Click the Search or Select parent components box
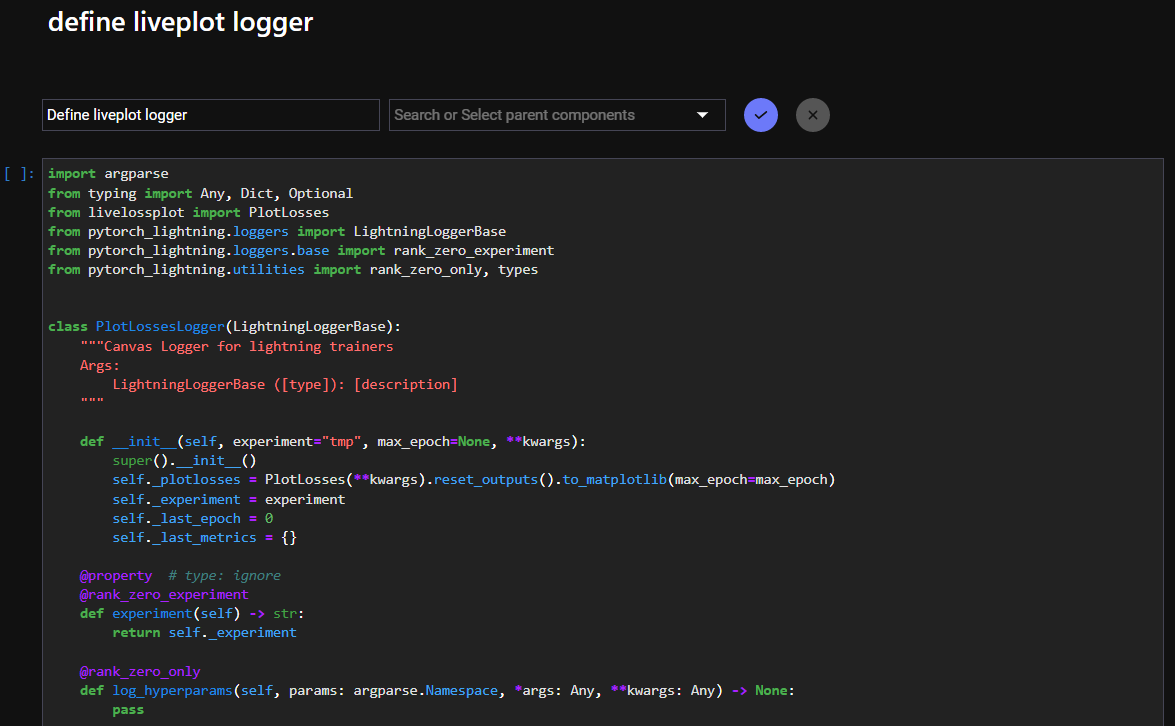 557,115
